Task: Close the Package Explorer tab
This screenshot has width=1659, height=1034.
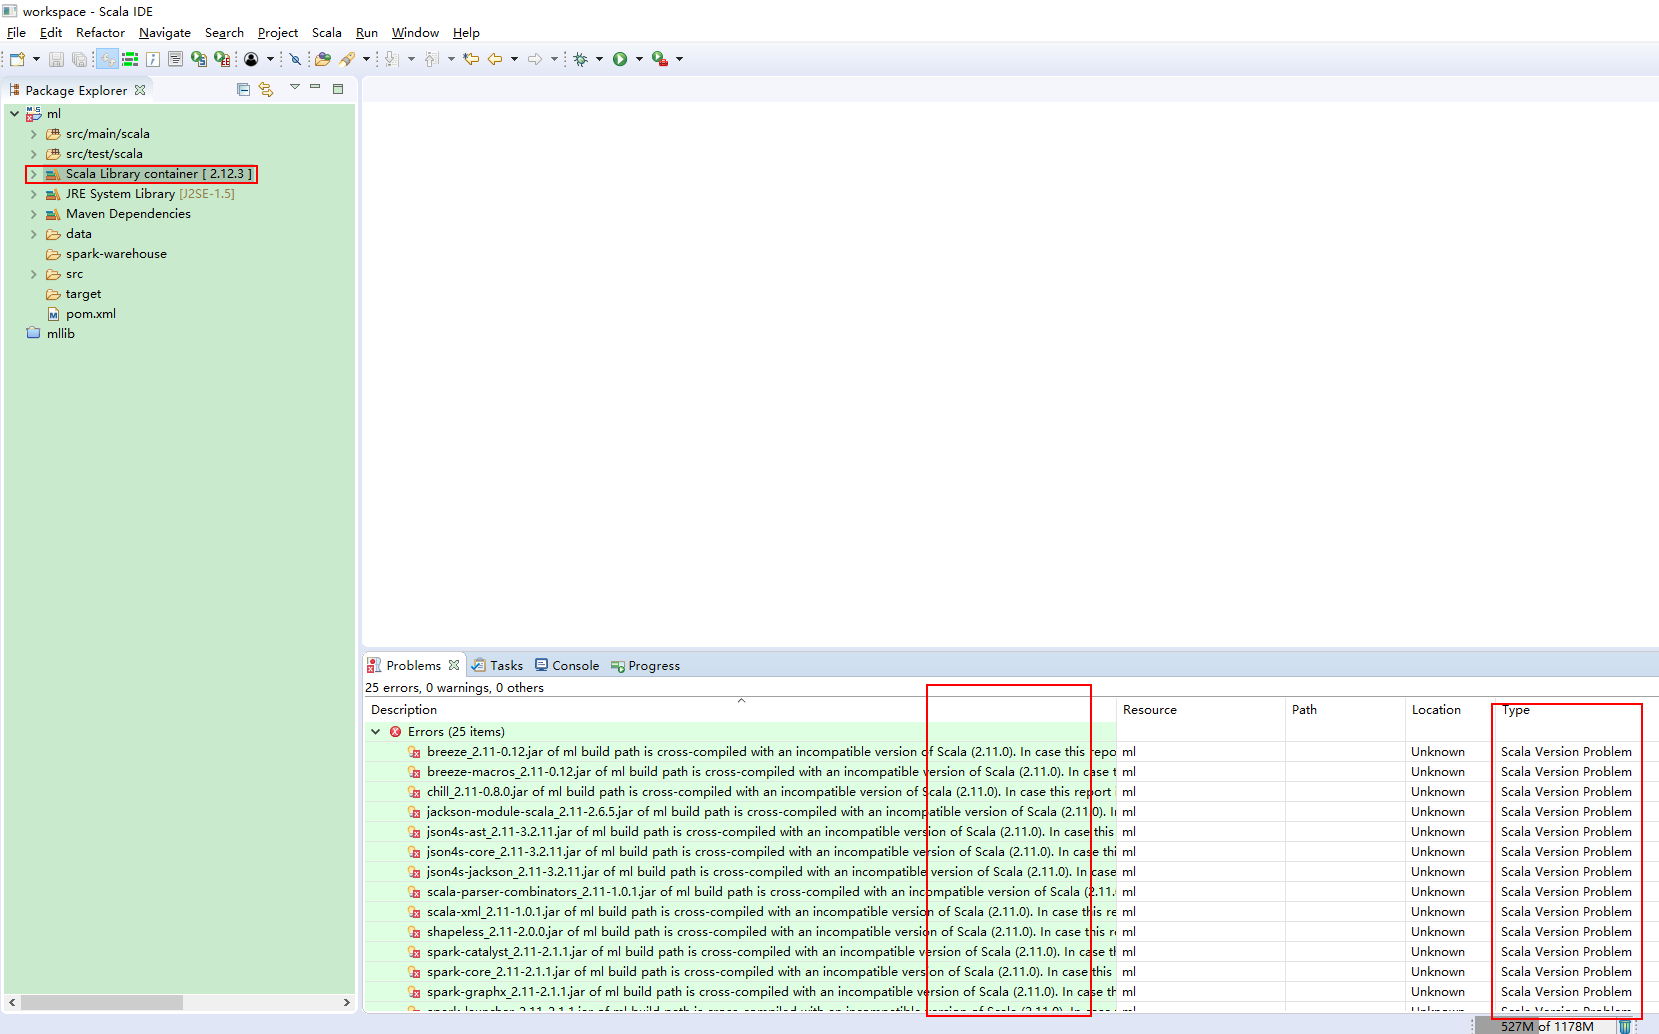Action: [140, 90]
